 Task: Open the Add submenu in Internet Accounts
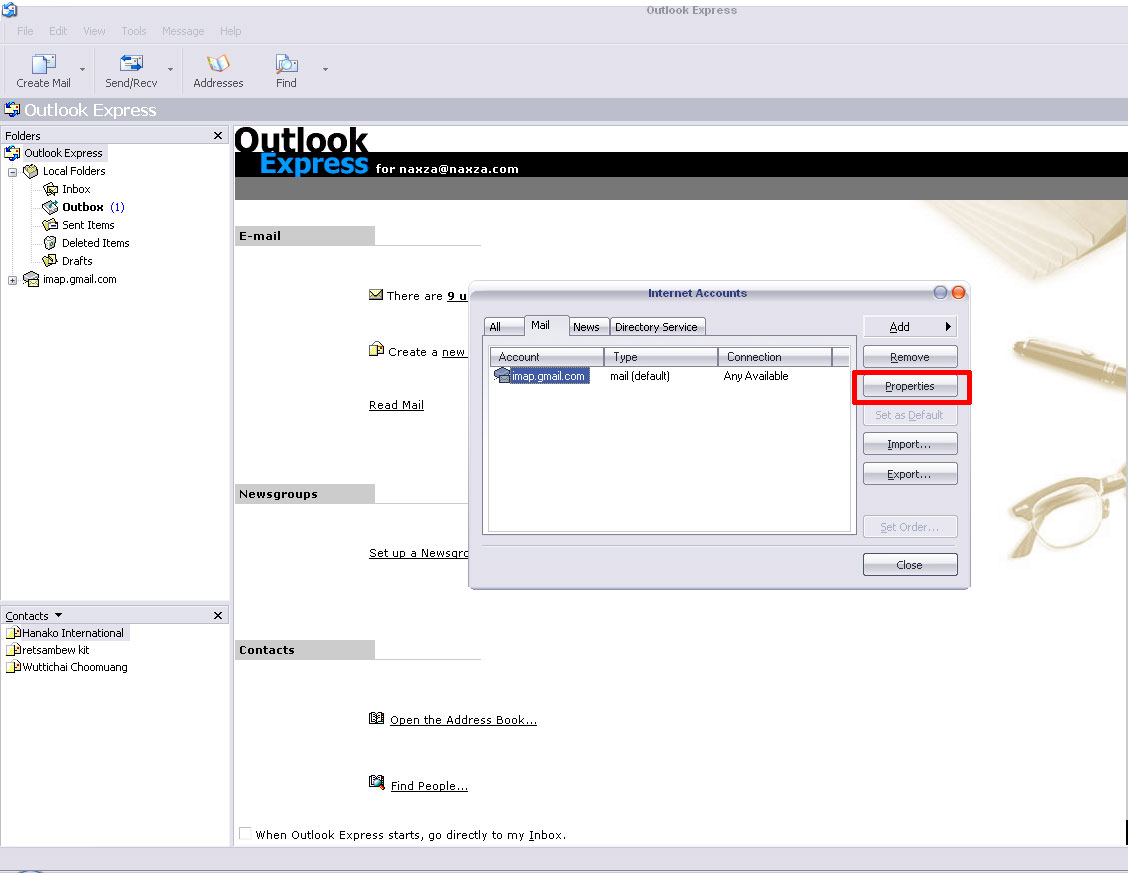click(910, 326)
